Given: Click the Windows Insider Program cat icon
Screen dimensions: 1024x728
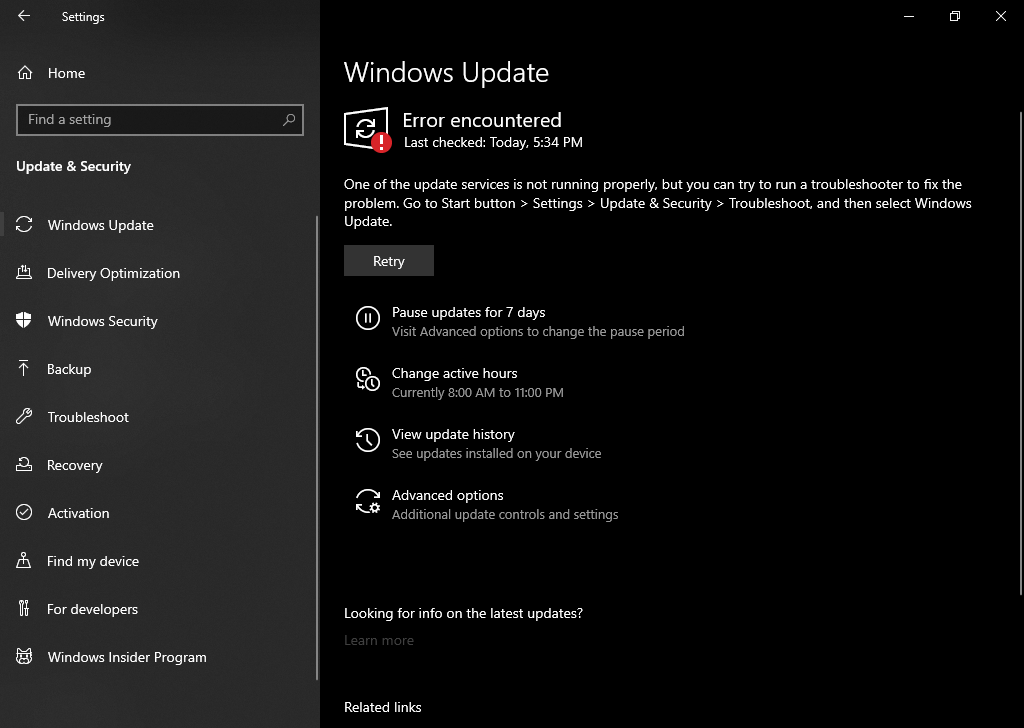Looking at the screenshot, I should pyautogui.click(x=24, y=656).
